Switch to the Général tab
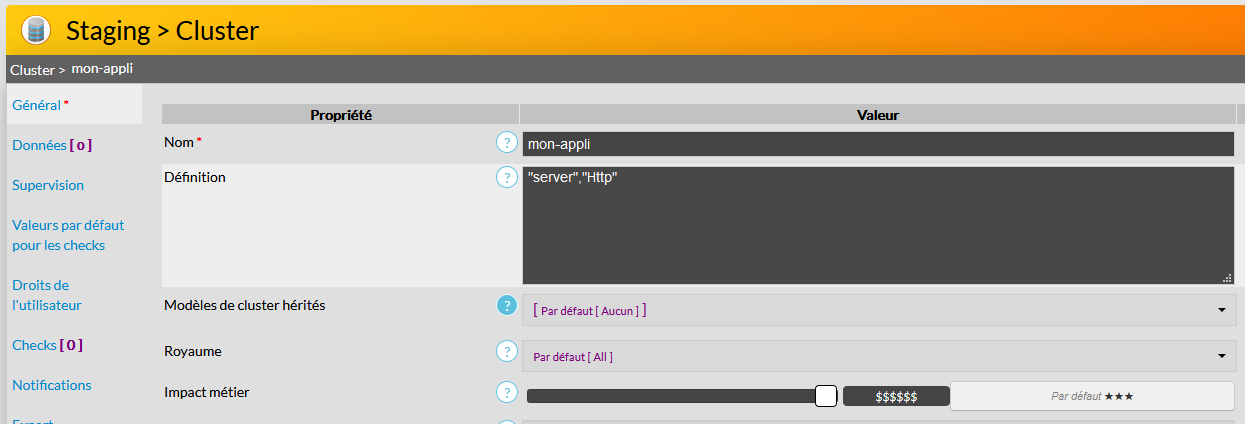 [36, 105]
